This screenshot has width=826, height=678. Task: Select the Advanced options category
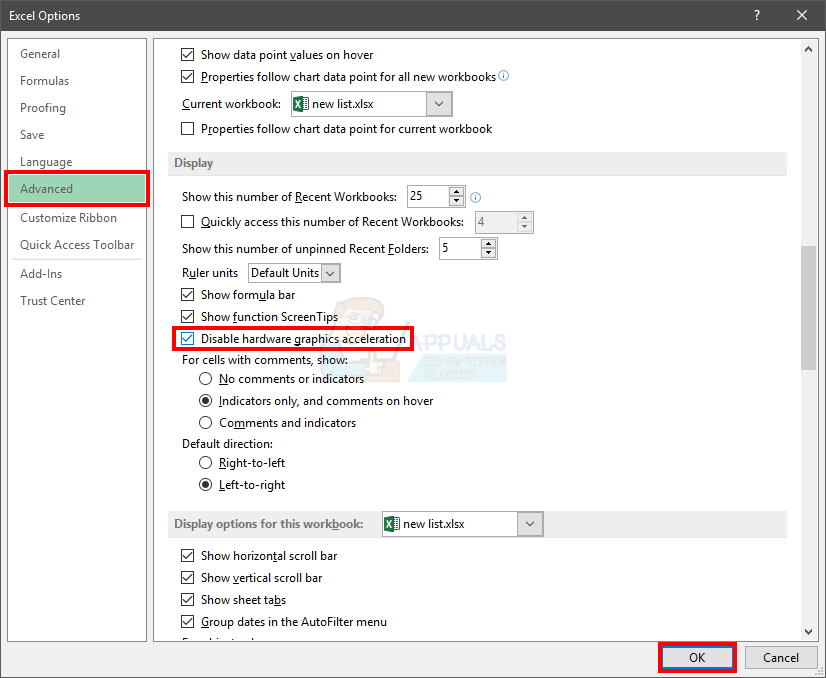tap(77, 189)
